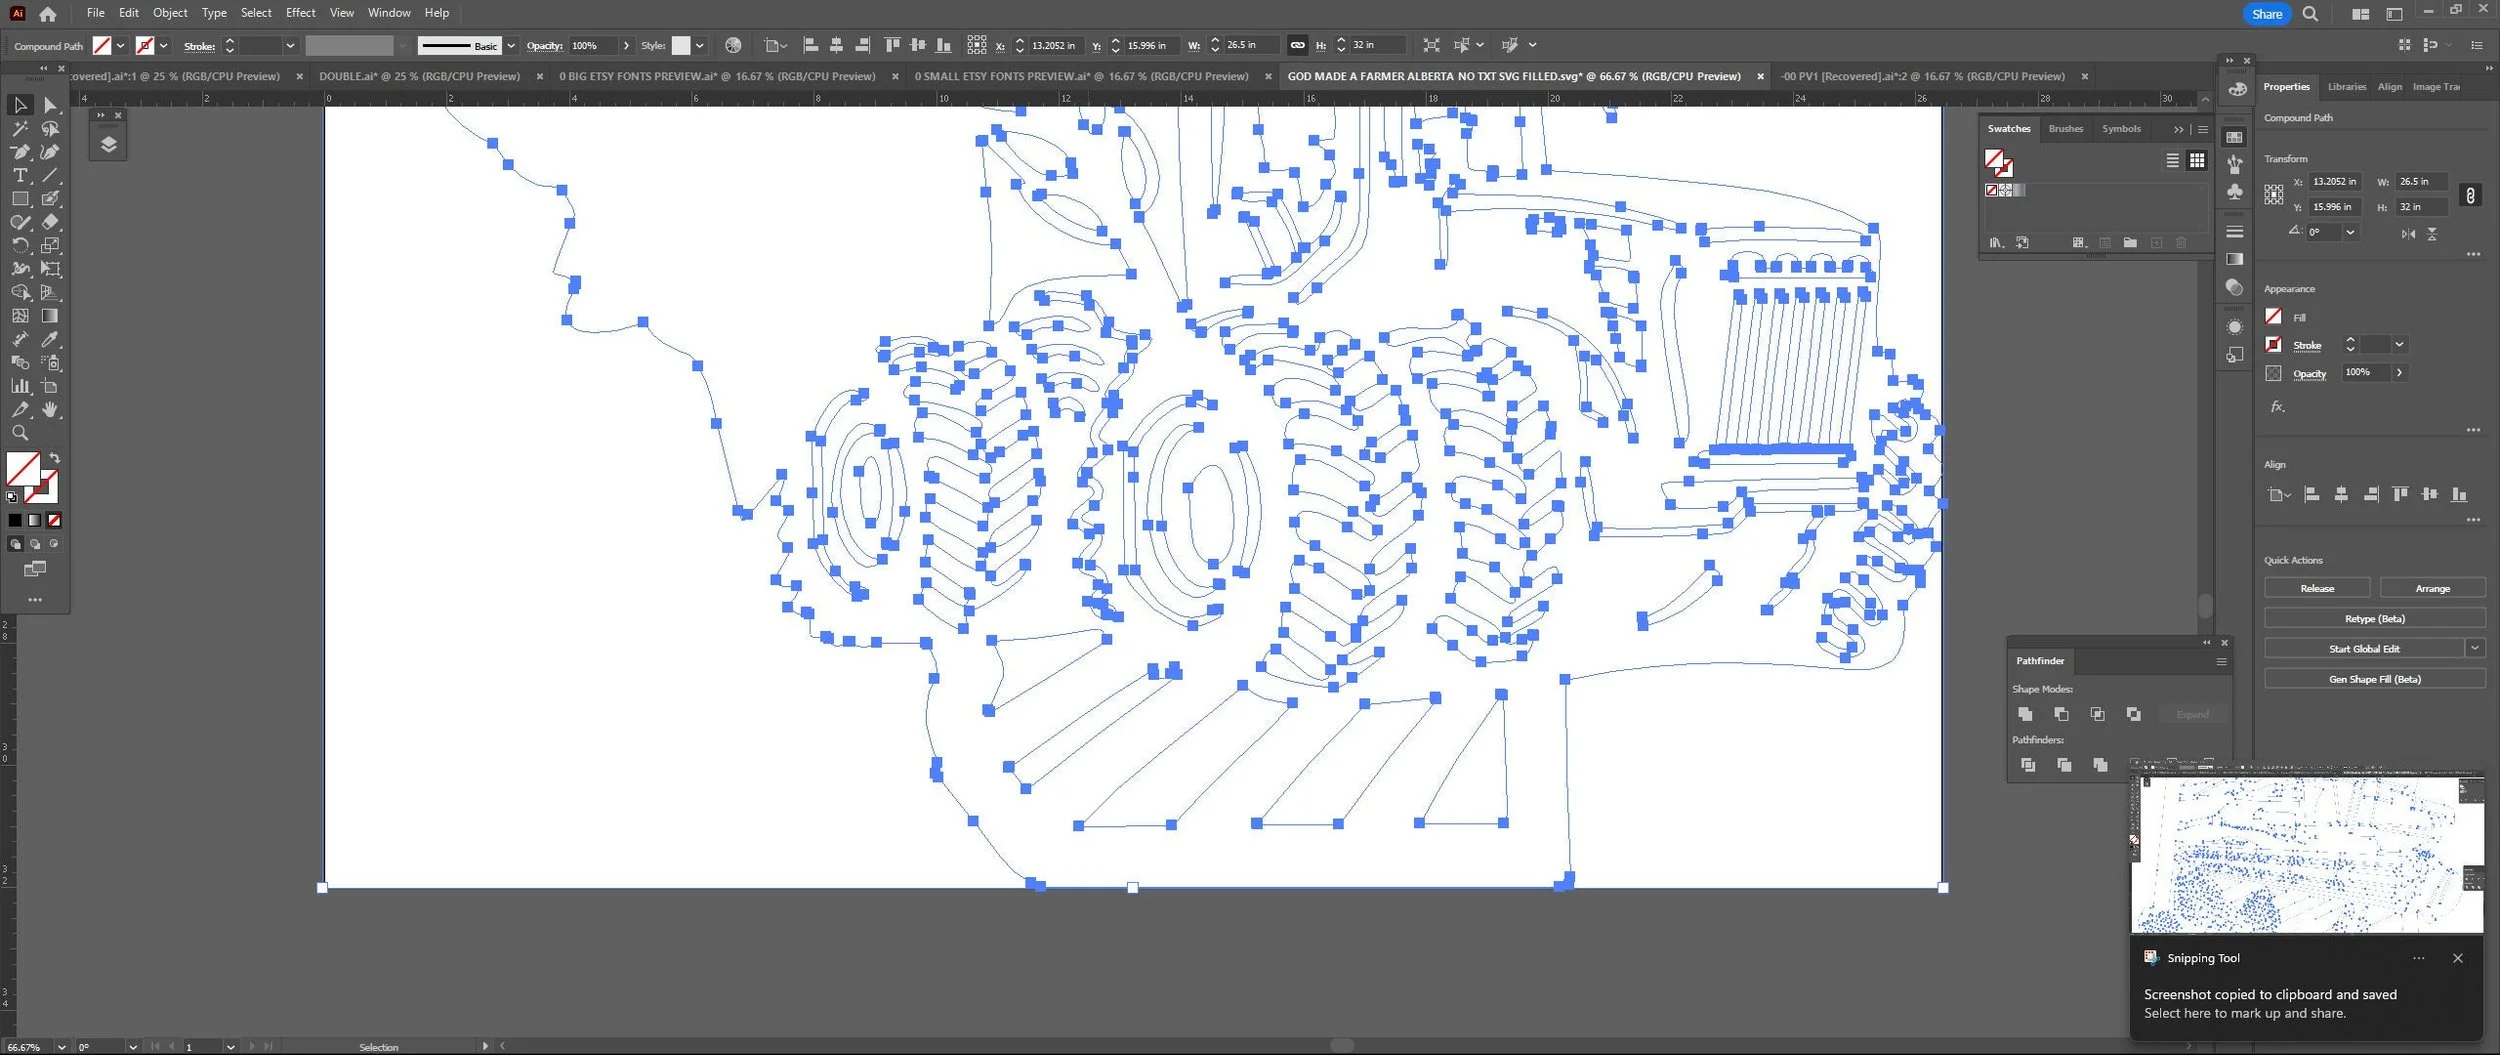
Task: Set paint mode to Gradient in toolbox
Action: coord(35,520)
